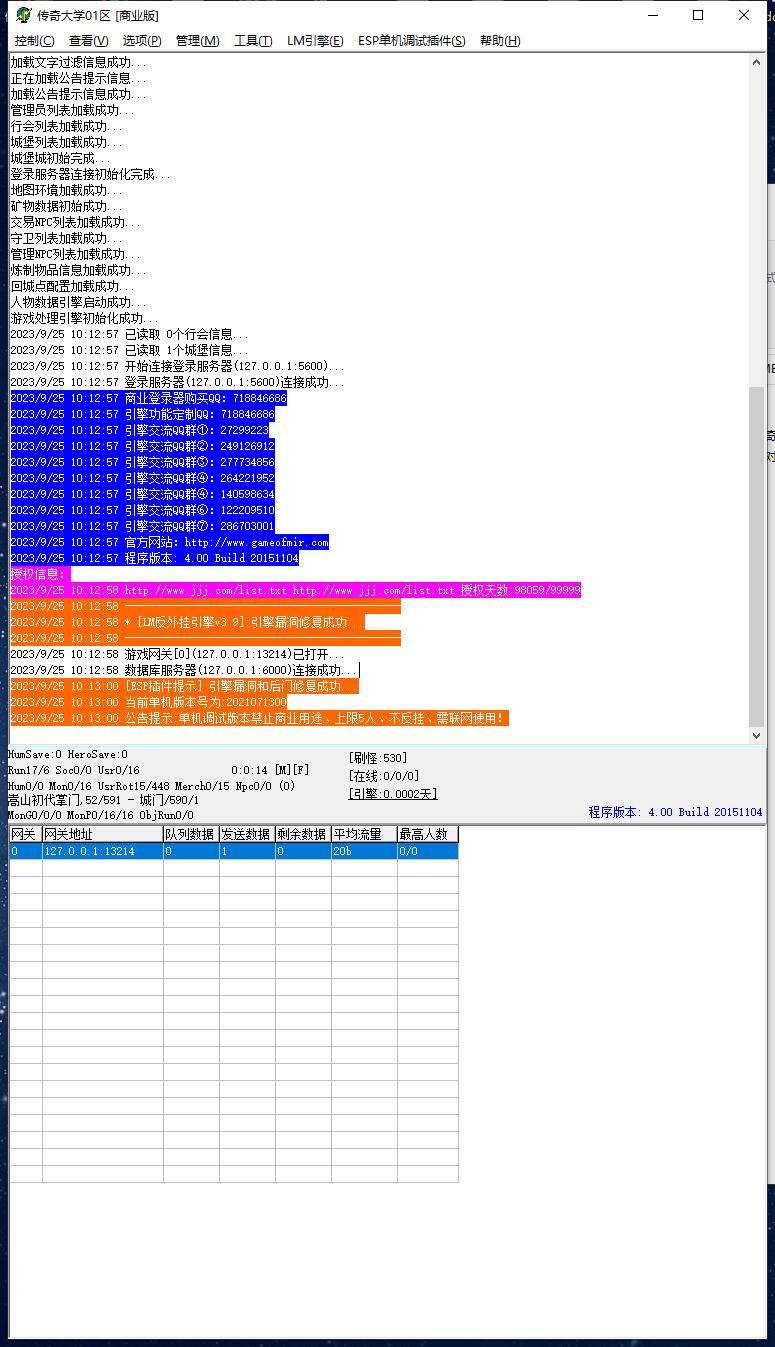775x1347 pixels.
Task: Click the Run17/6 Soc0/0 Usr0/16 status text
Action: click(x=74, y=771)
